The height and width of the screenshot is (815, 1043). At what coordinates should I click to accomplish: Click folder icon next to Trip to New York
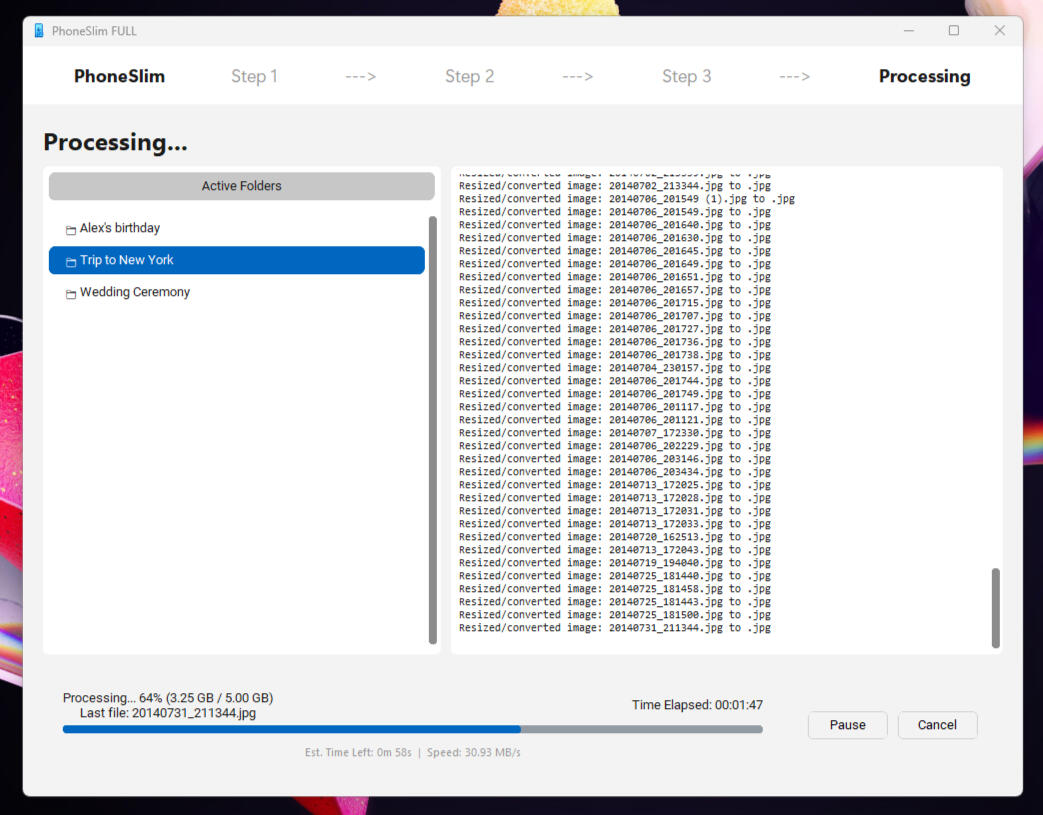(x=71, y=262)
